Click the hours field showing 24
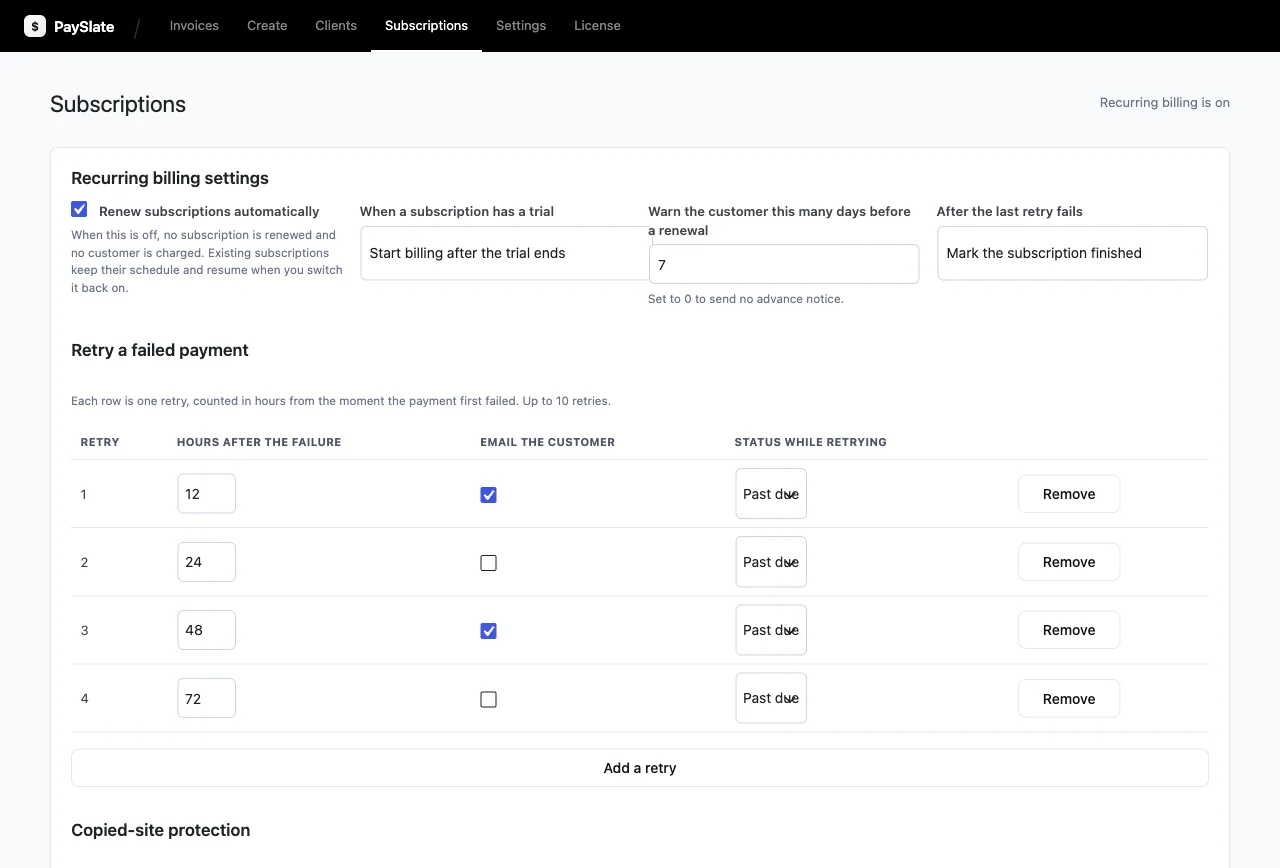This screenshot has width=1280, height=868. click(207, 562)
